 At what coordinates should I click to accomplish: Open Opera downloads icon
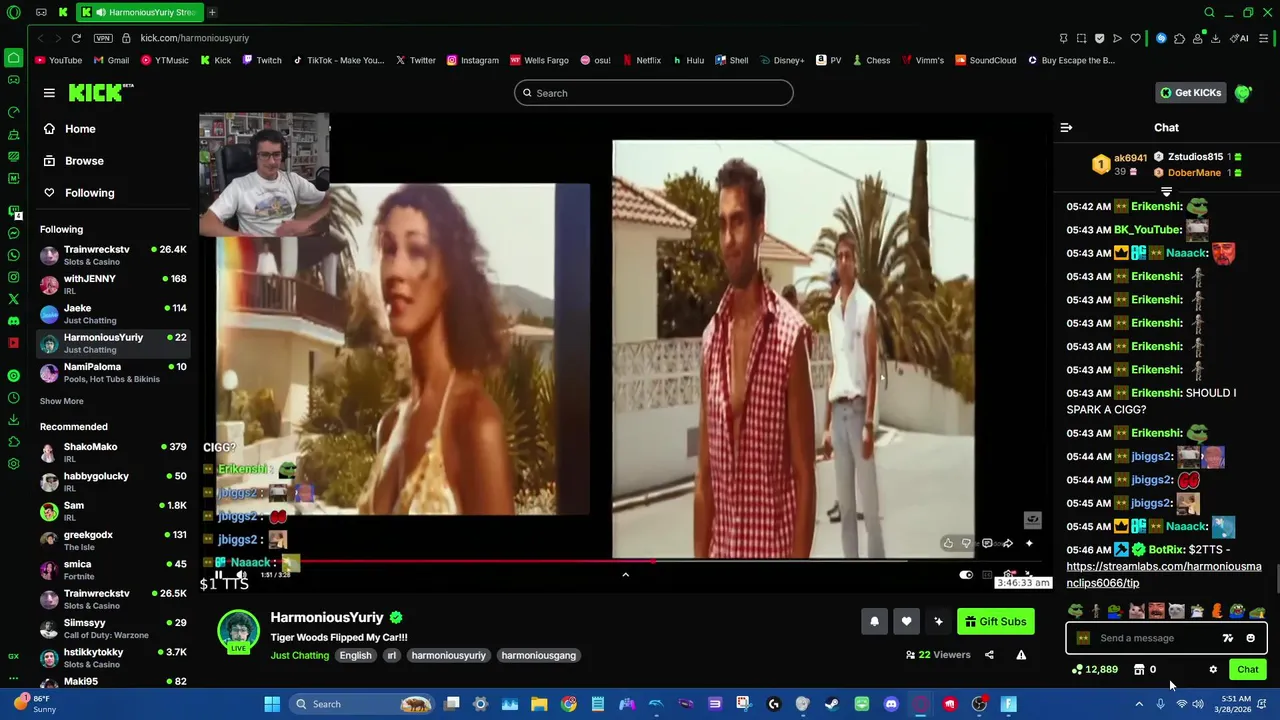(1215, 38)
